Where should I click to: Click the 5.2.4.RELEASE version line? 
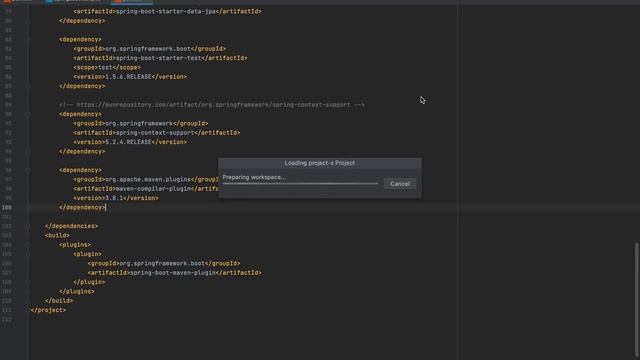[x=130, y=142]
